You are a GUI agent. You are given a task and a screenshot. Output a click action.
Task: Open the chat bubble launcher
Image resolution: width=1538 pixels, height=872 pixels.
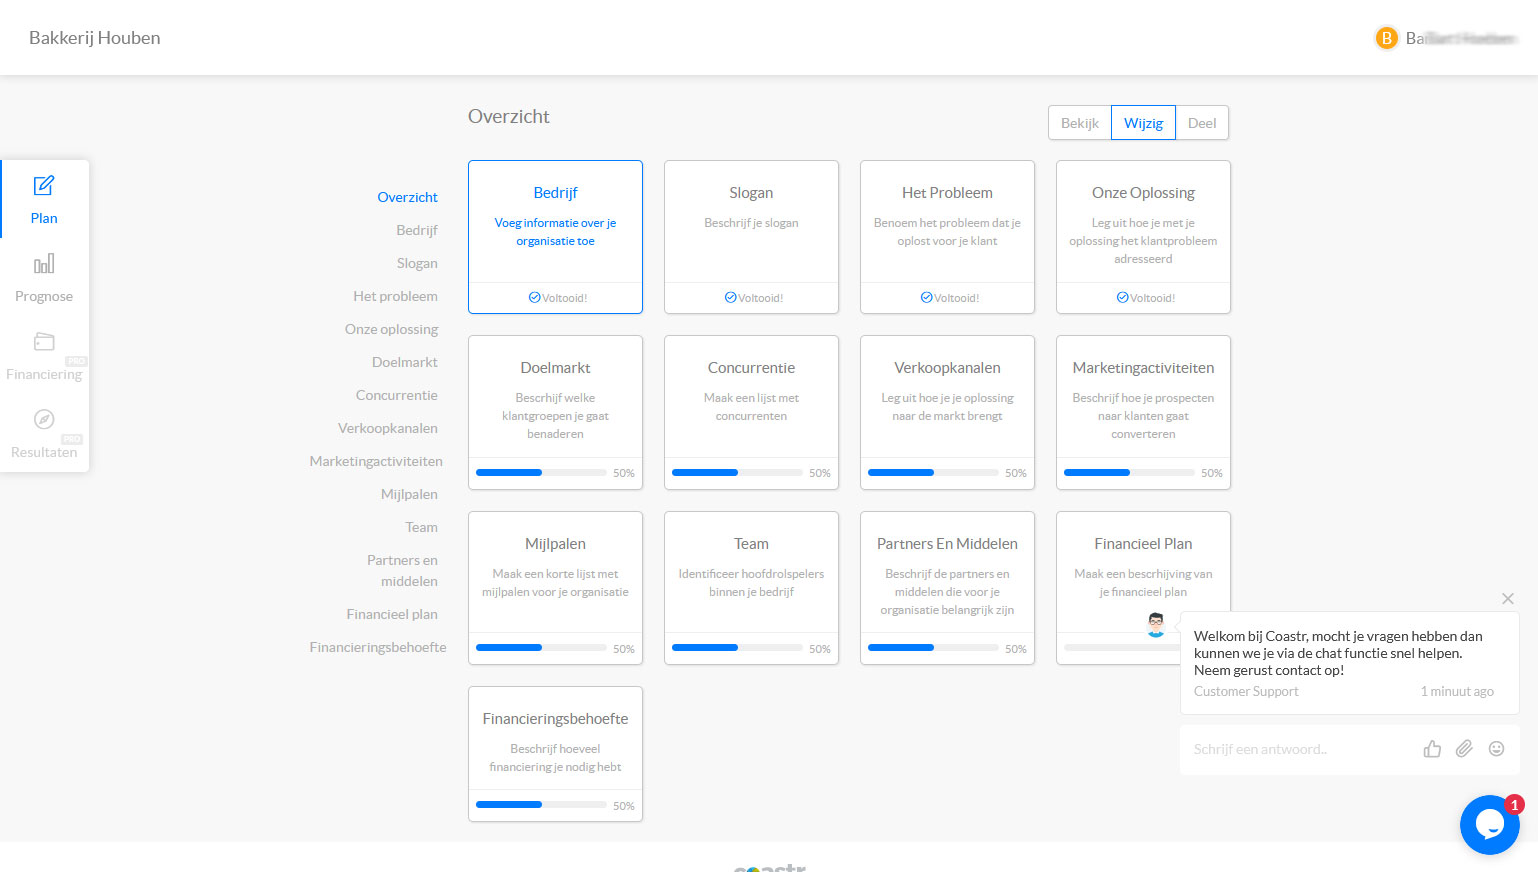tap(1489, 825)
